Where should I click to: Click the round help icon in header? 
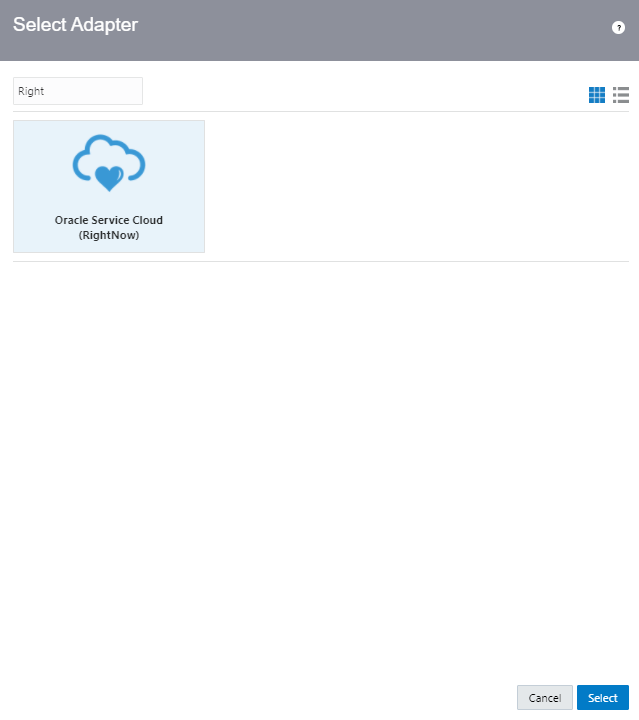pos(618,28)
